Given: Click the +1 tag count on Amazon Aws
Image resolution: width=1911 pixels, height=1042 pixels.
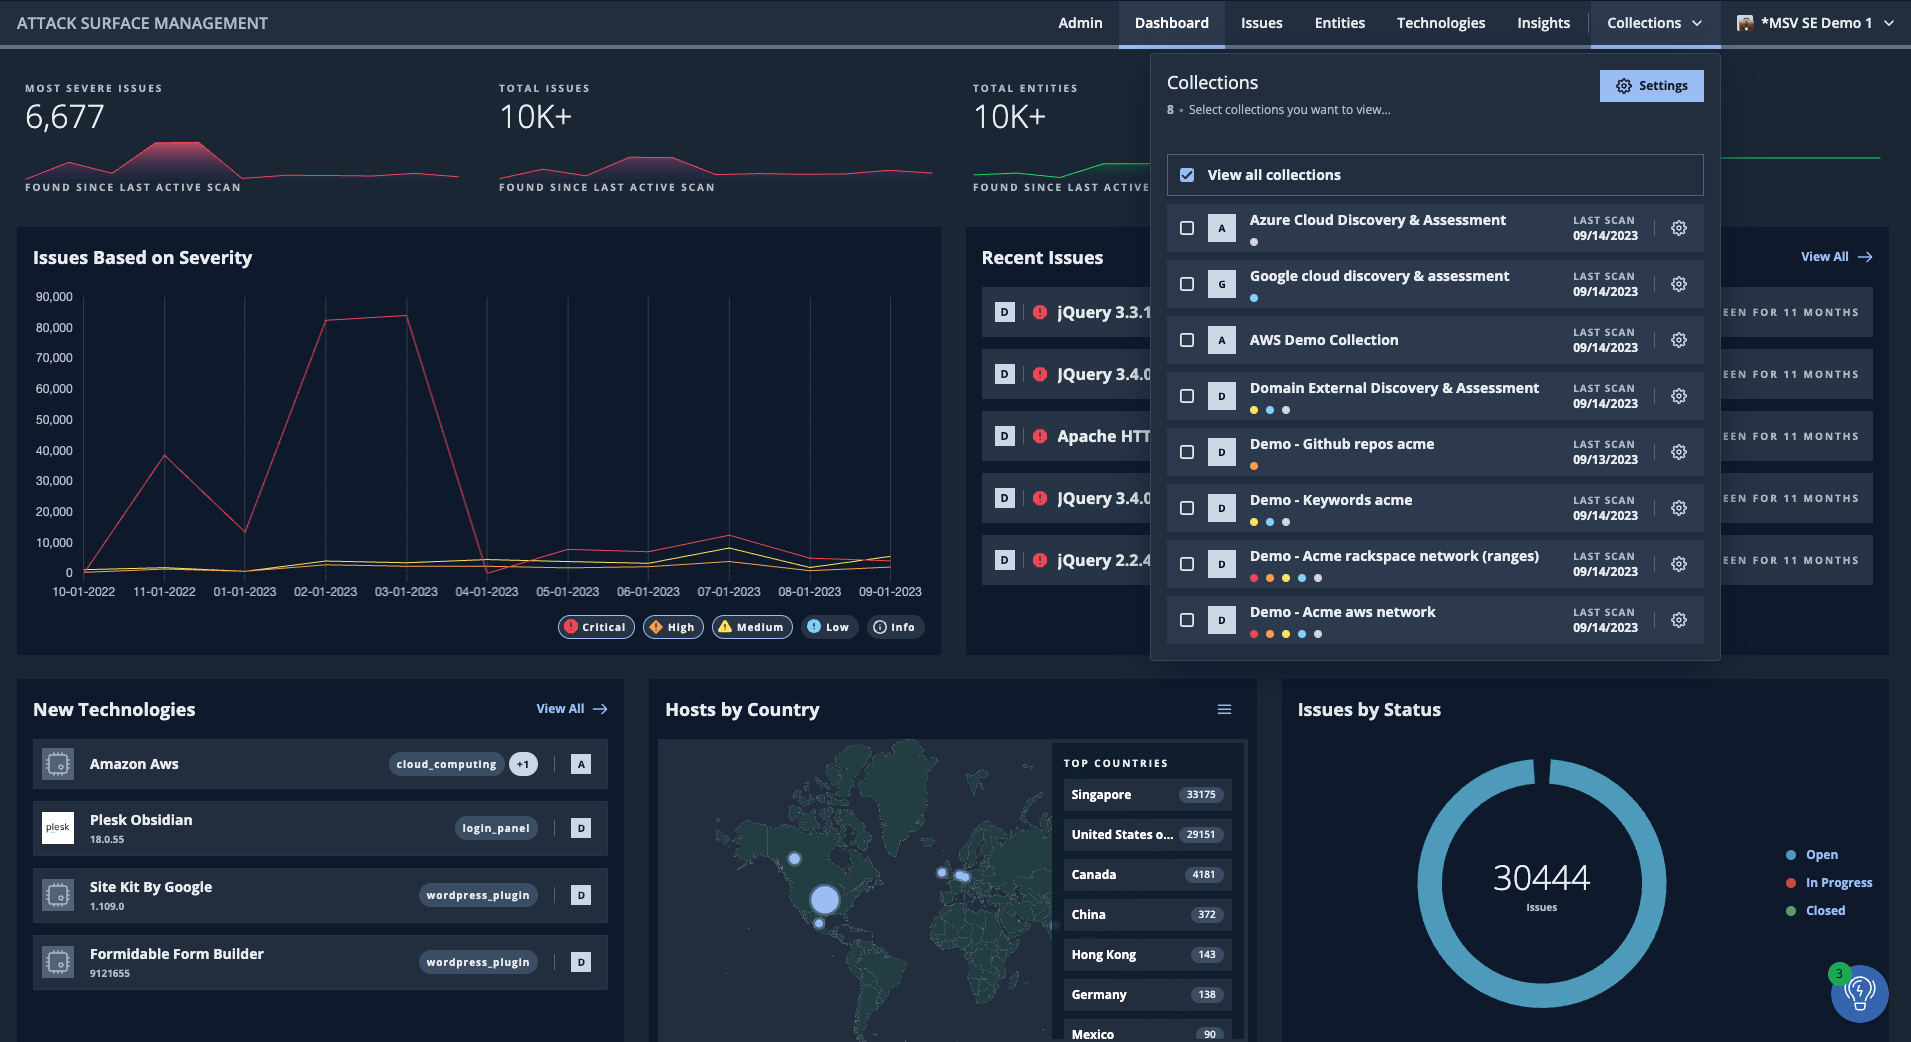Looking at the screenshot, I should (x=523, y=764).
